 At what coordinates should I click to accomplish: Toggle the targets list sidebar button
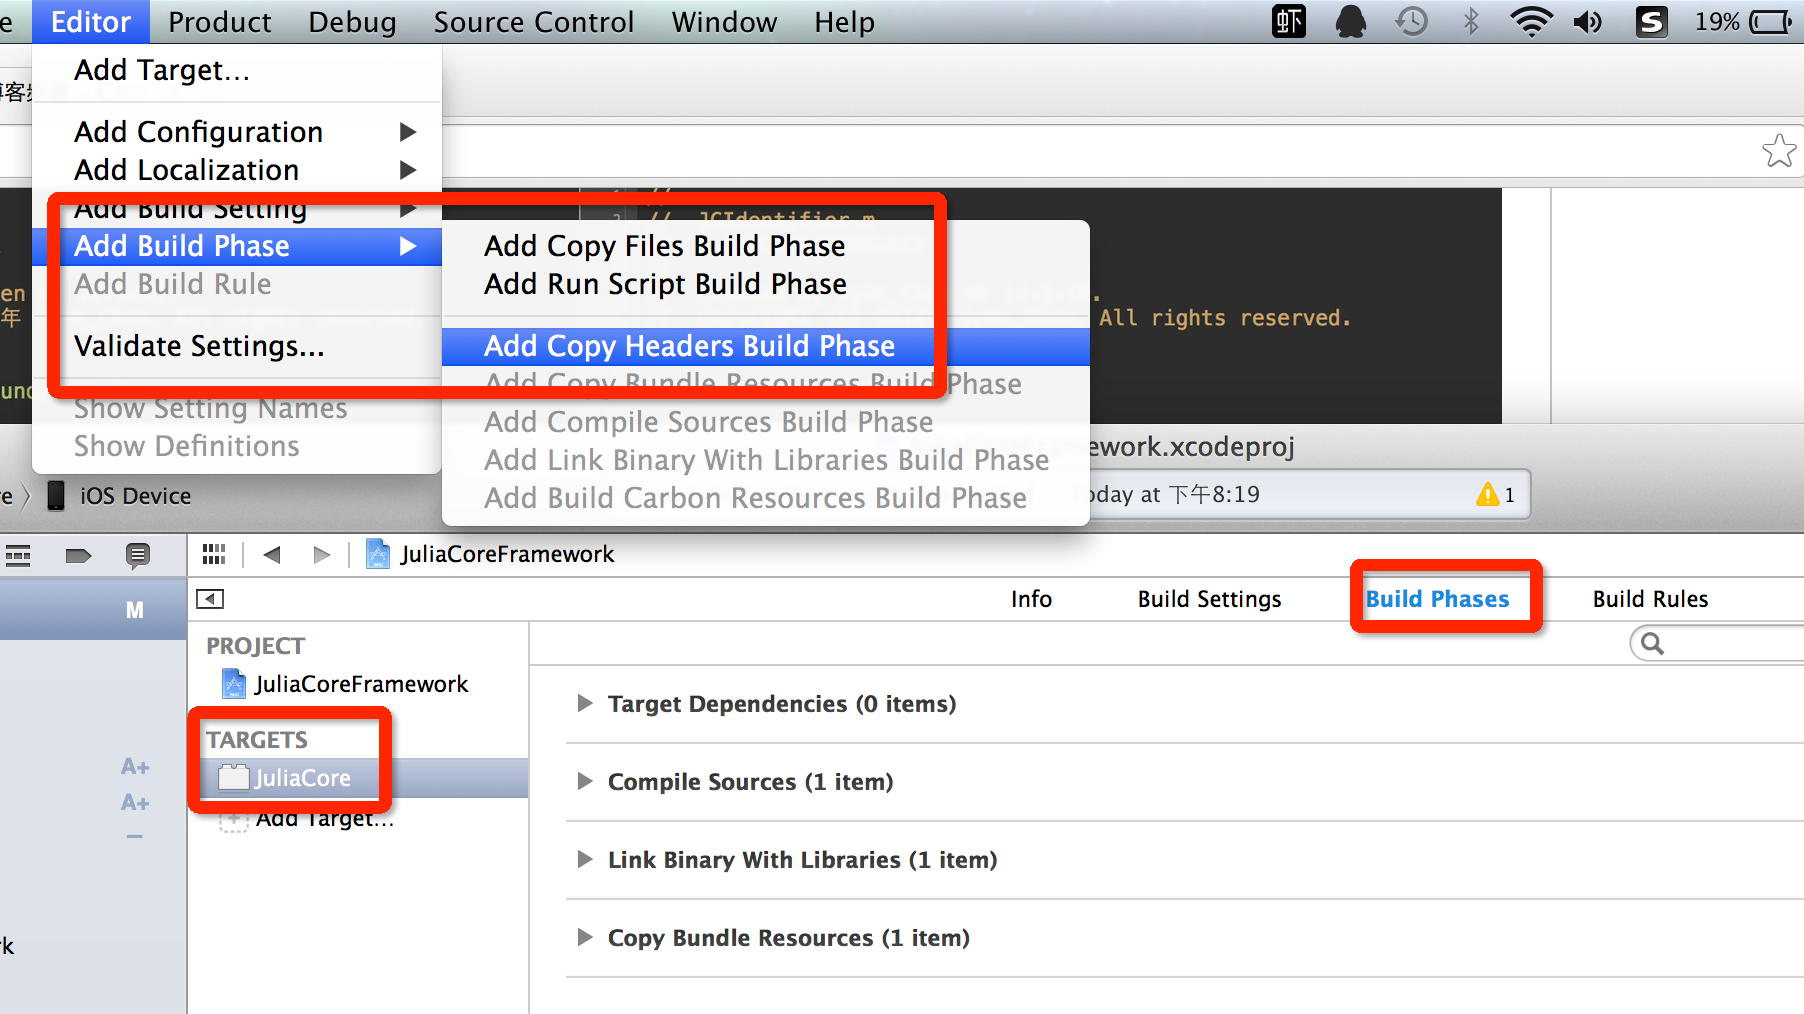click(x=210, y=599)
